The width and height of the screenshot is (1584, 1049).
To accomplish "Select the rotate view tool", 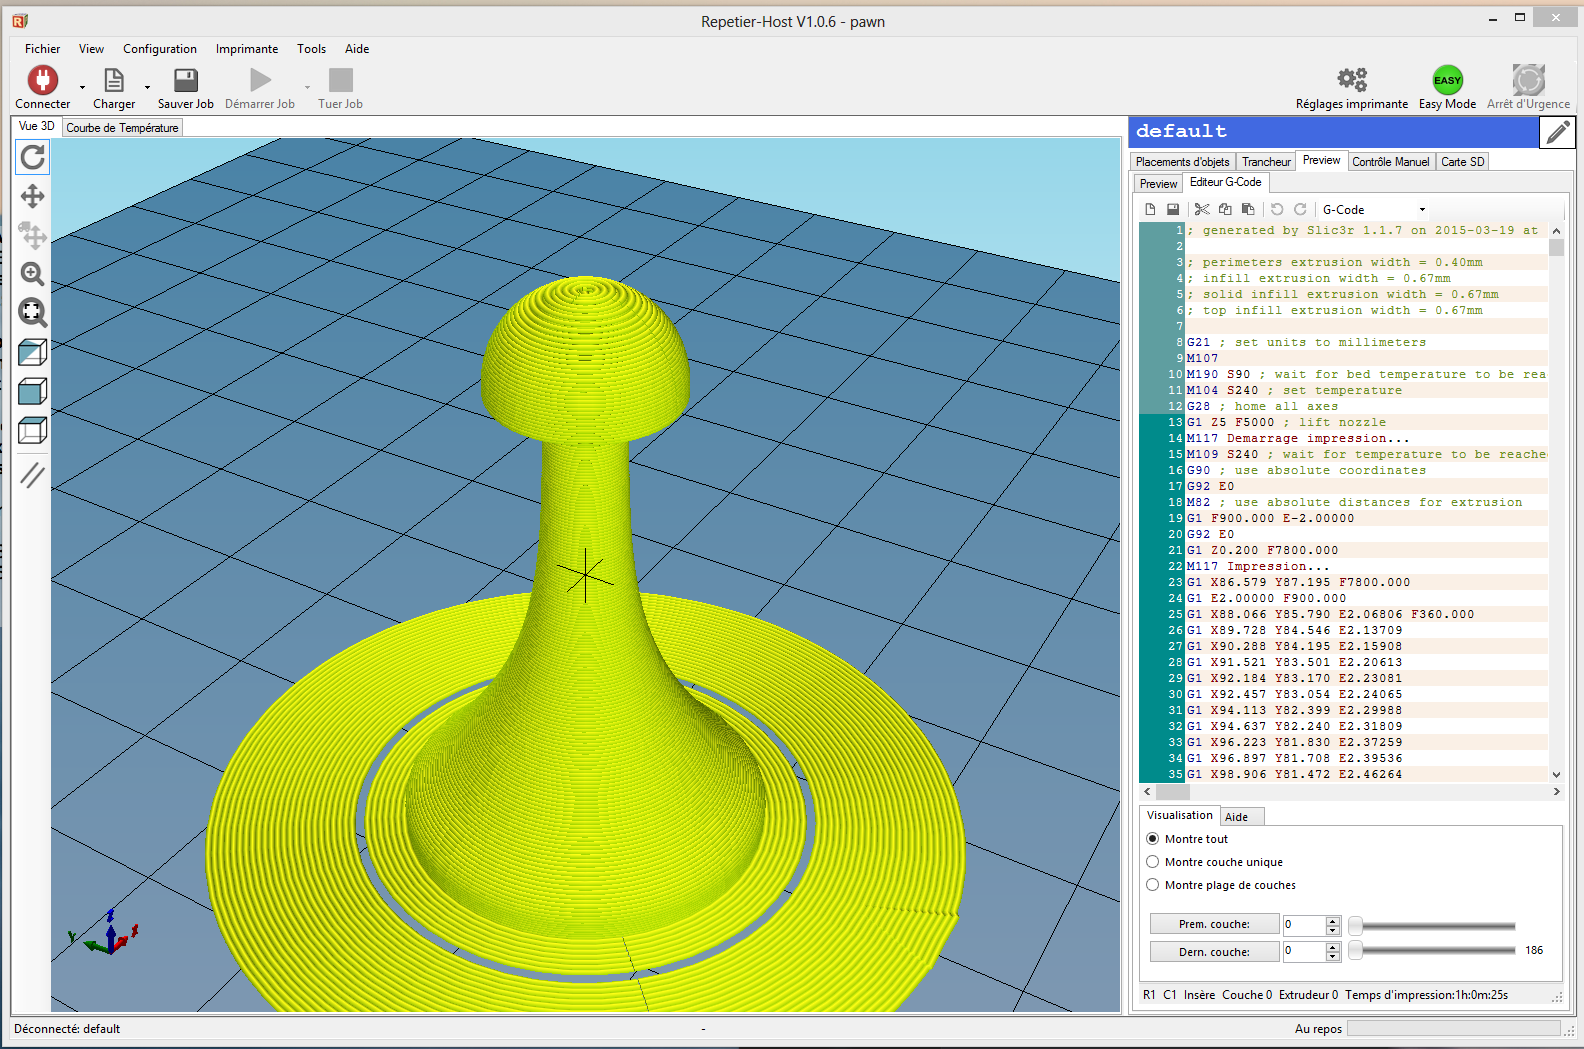I will click(33, 157).
